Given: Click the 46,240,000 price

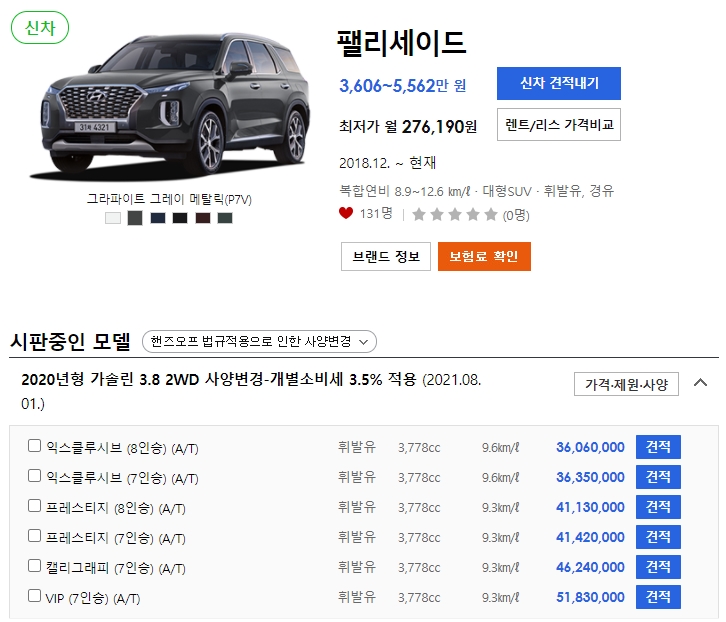Looking at the screenshot, I should click(x=590, y=567).
